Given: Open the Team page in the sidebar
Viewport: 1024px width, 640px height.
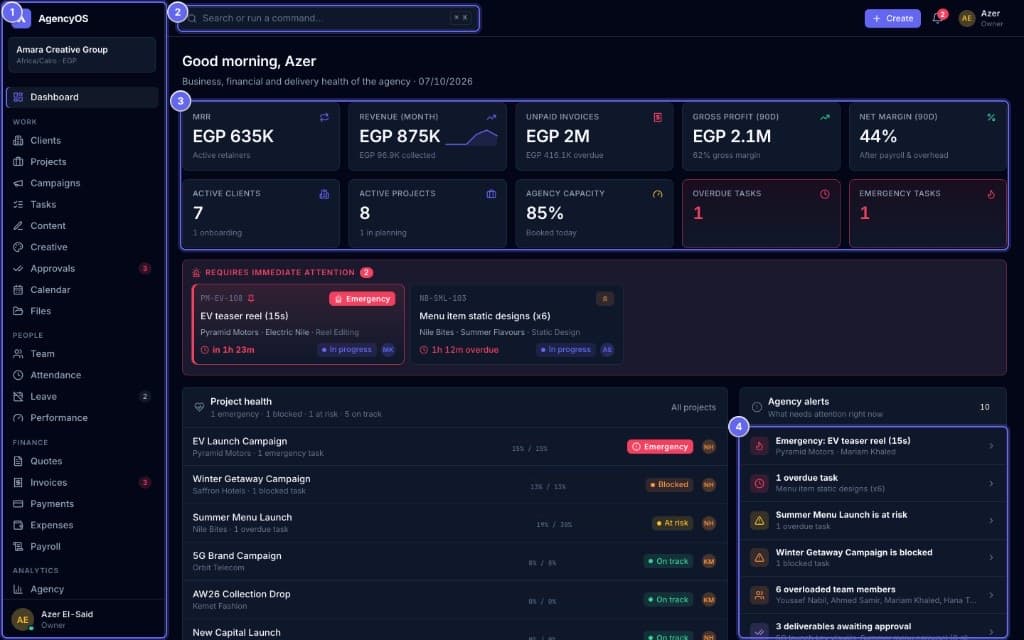Looking at the screenshot, I should (82, 354).
